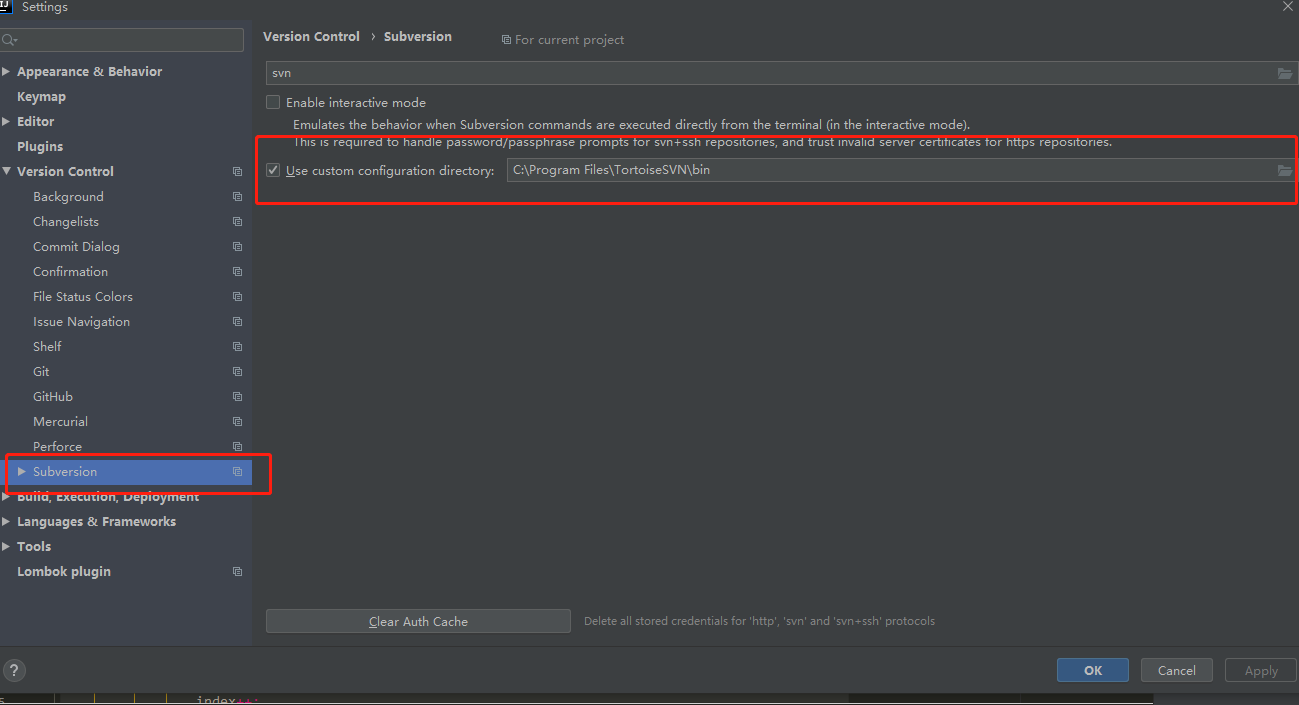The width and height of the screenshot is (1299, 705).
Task: Click the project-scope icon beside Lombok plugin
Action: [x=237, y=571]
